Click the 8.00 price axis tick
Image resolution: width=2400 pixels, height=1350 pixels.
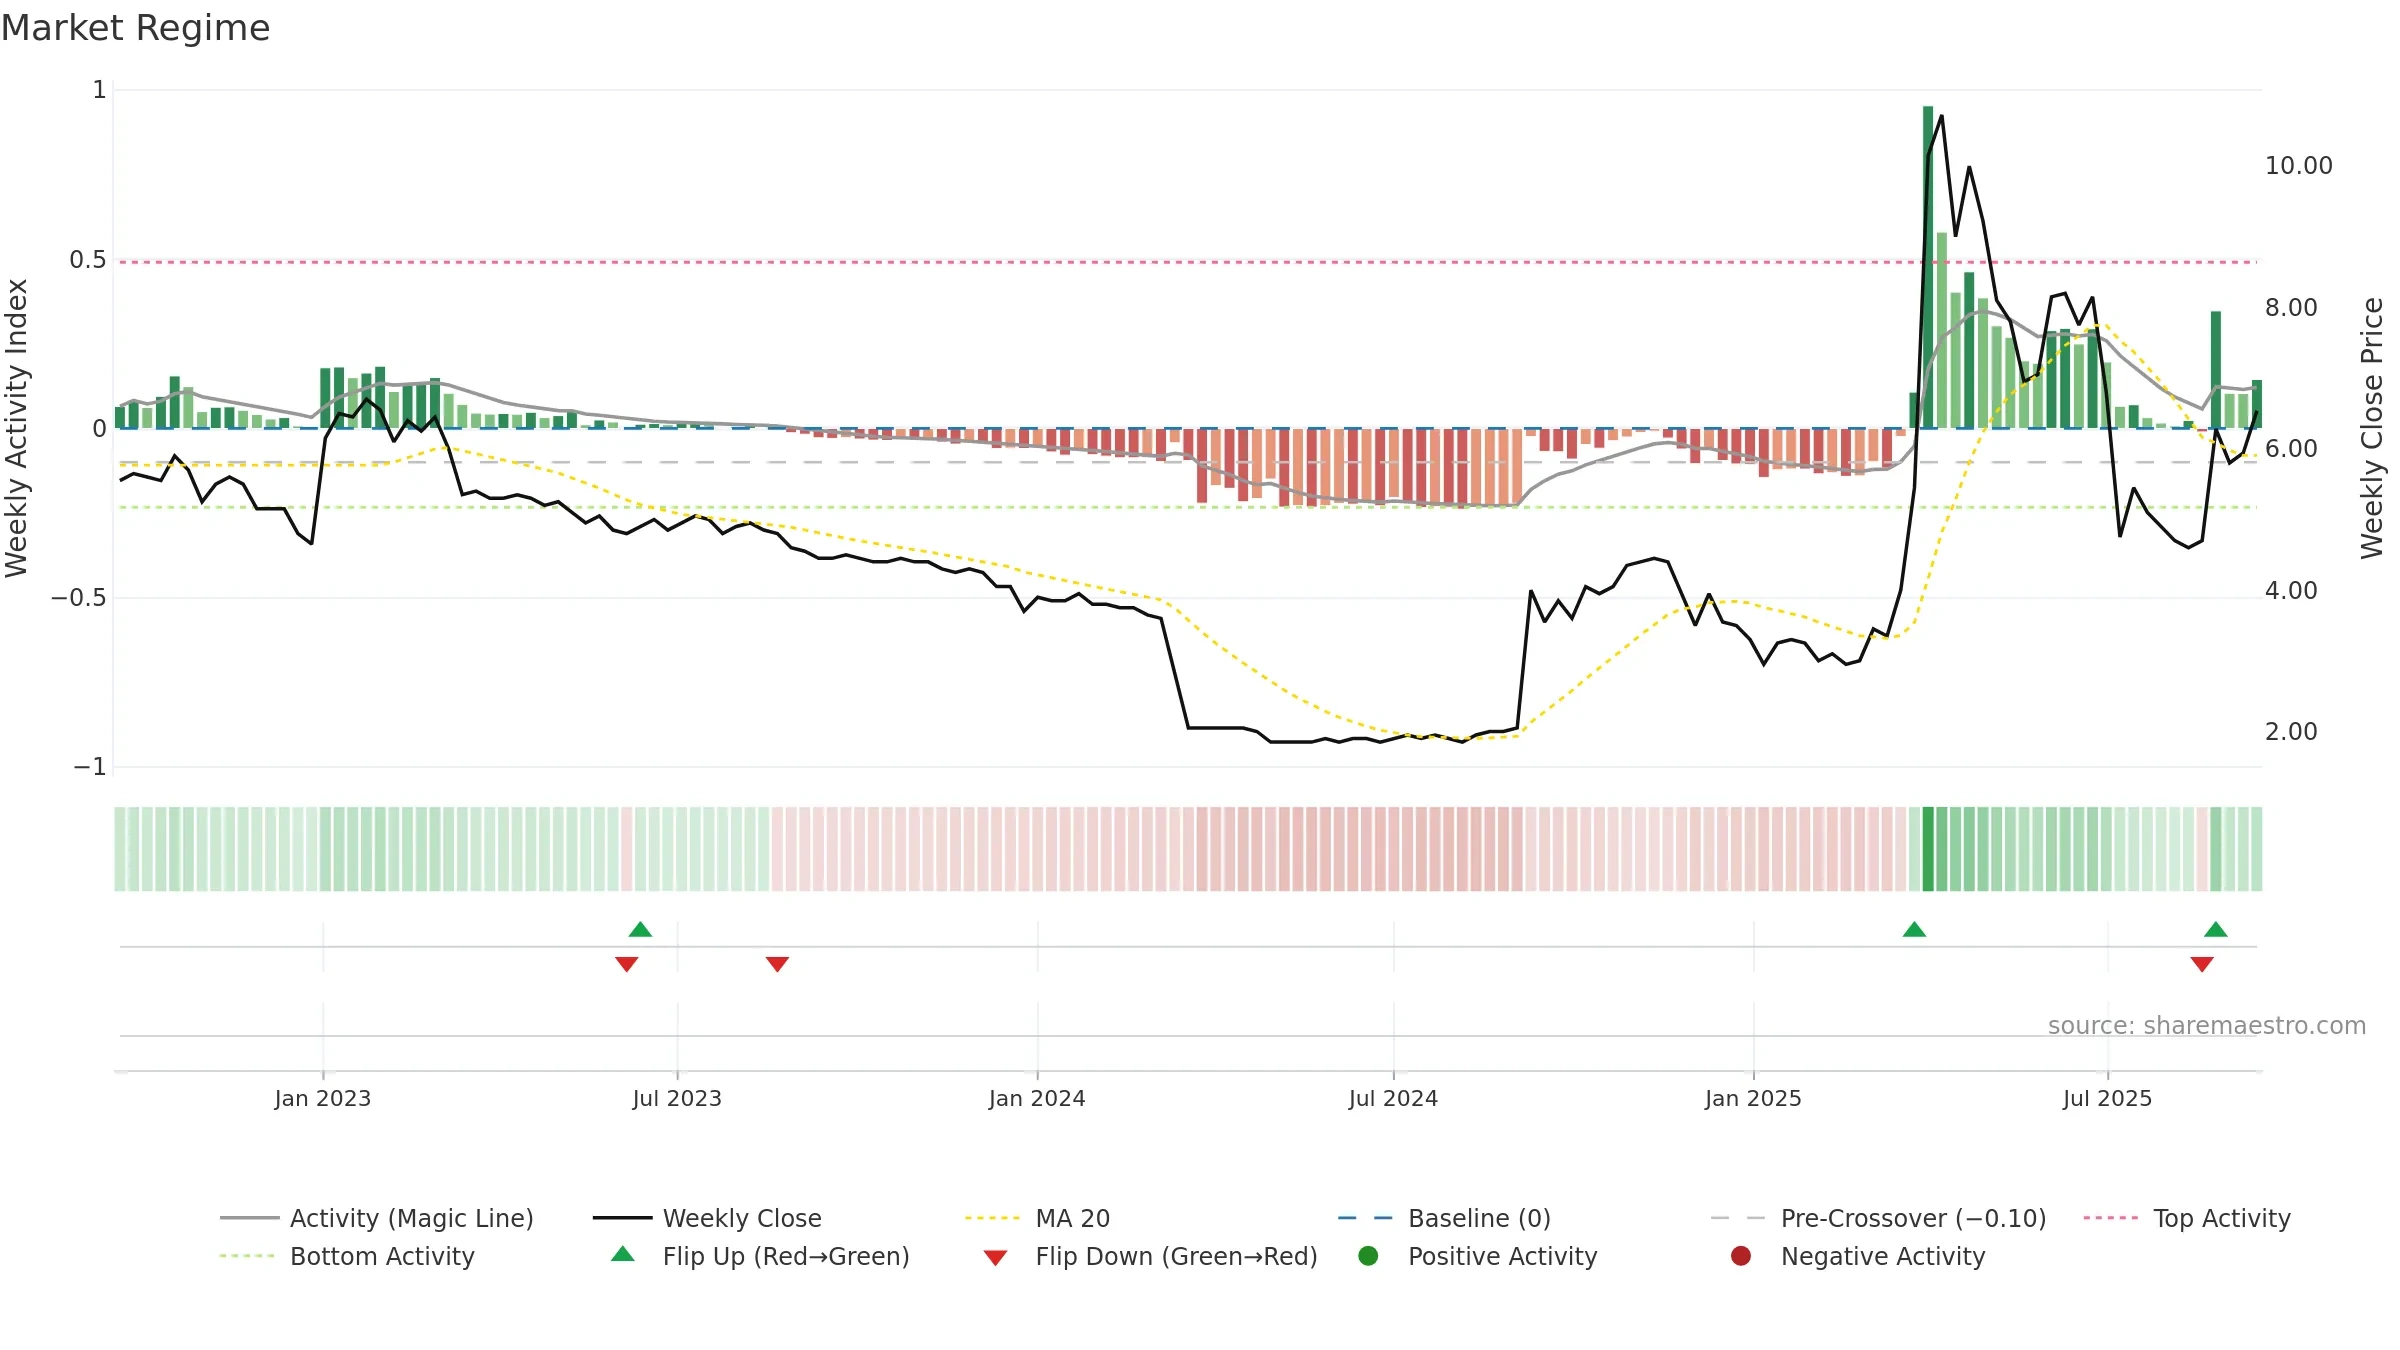(2291, 308)
